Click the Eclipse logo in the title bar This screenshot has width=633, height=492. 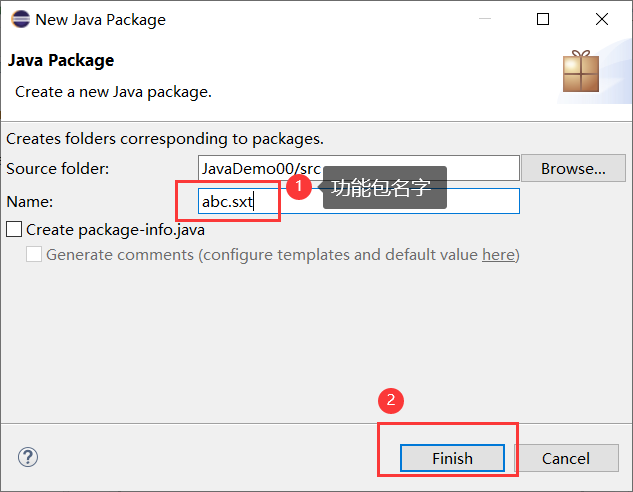point(21,19)
